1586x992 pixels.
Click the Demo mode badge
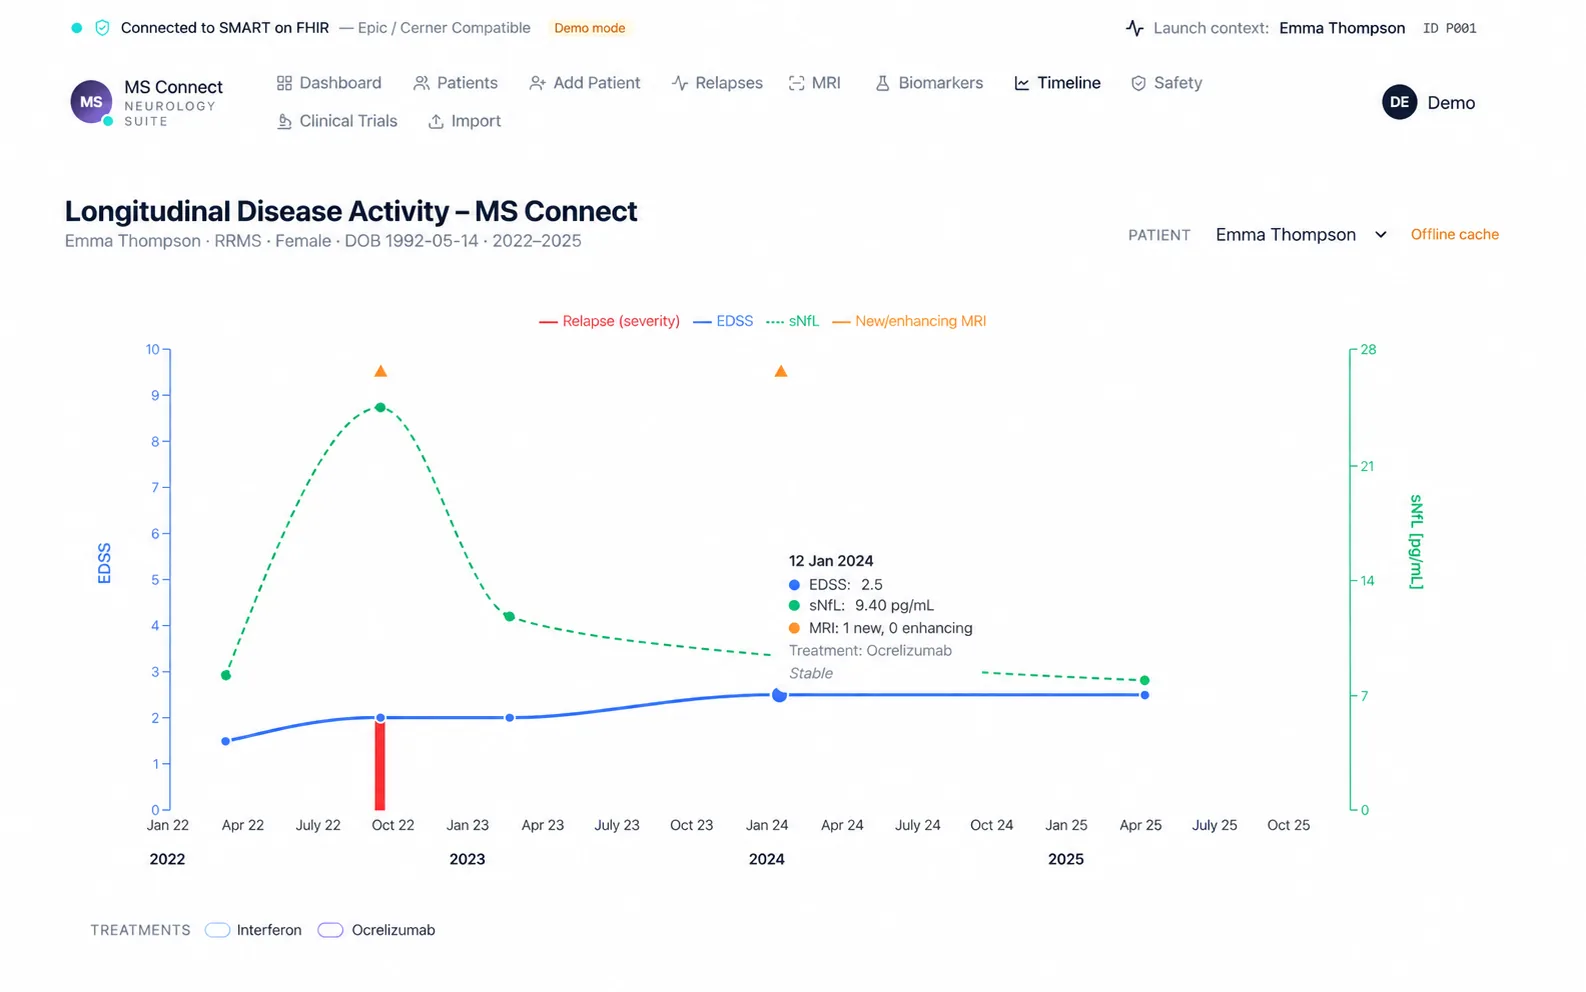coord(590,28)
